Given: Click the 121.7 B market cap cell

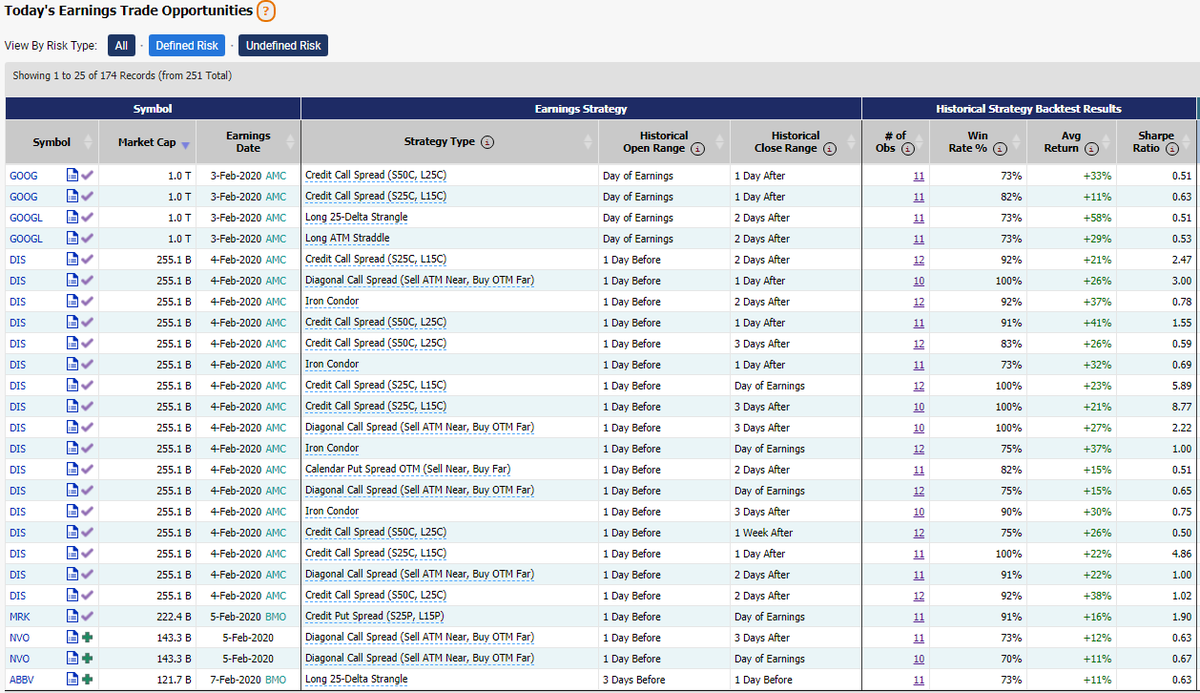Looking at the screenshot, I should [174, 680].
